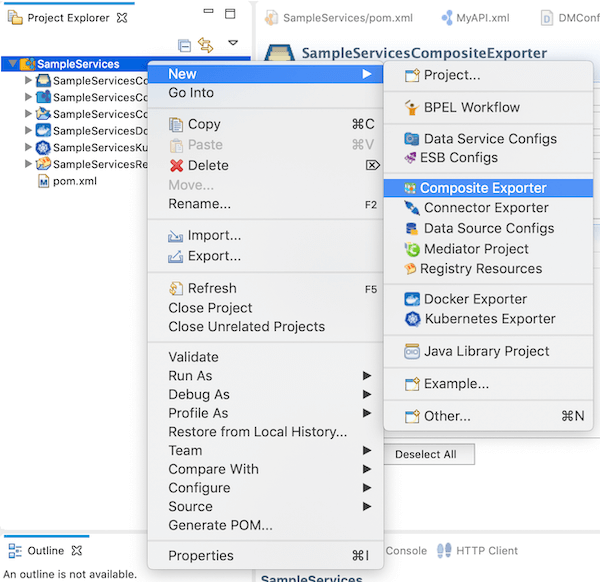The width and height of the screenshot is (600, 582).
Task: Close the Project Explorer view tab
Action: point(122,18)
